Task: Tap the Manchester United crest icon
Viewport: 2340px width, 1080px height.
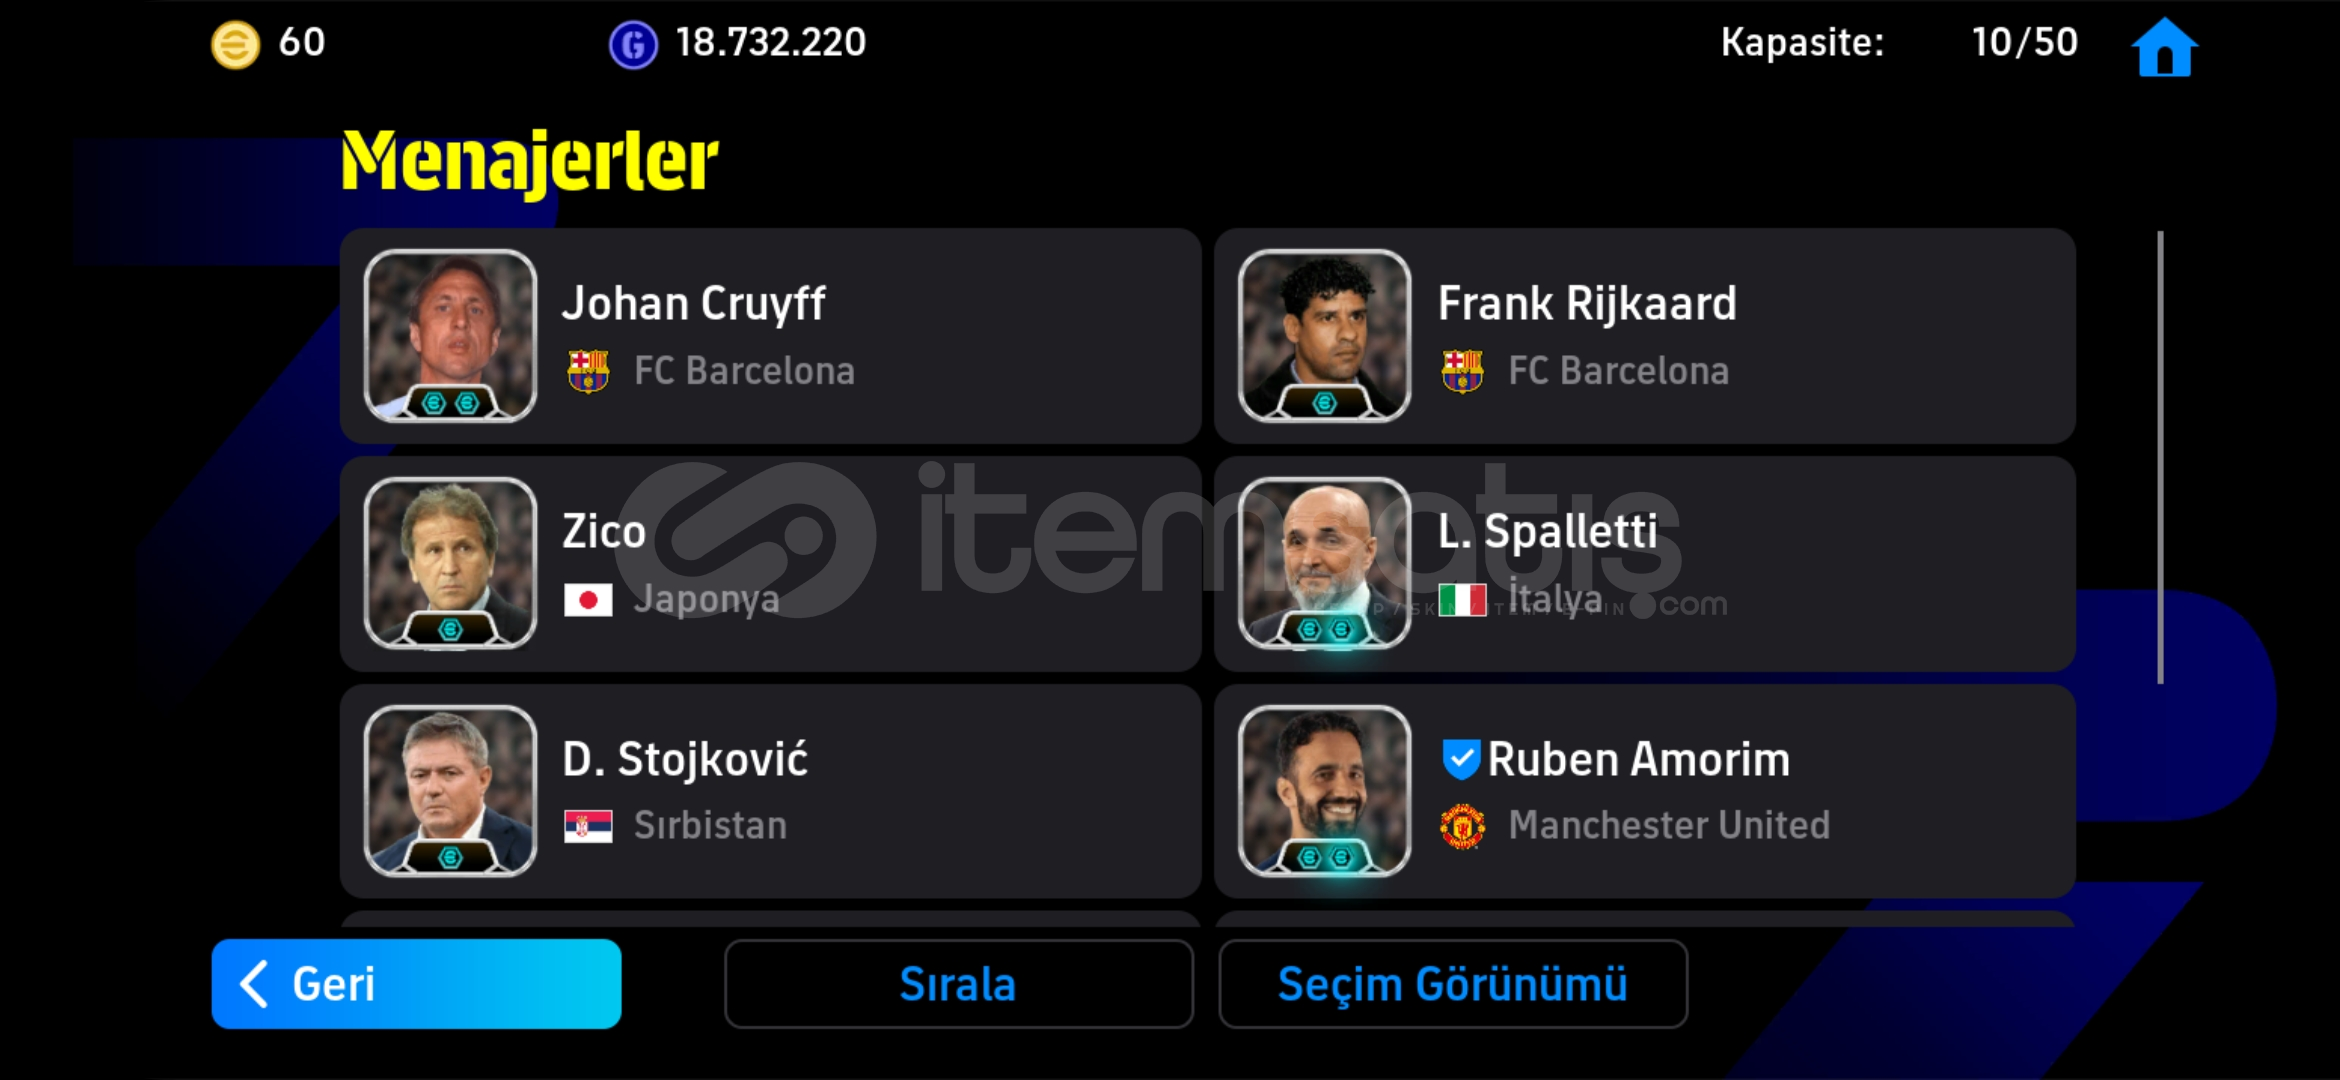Action: (1462, 826)
